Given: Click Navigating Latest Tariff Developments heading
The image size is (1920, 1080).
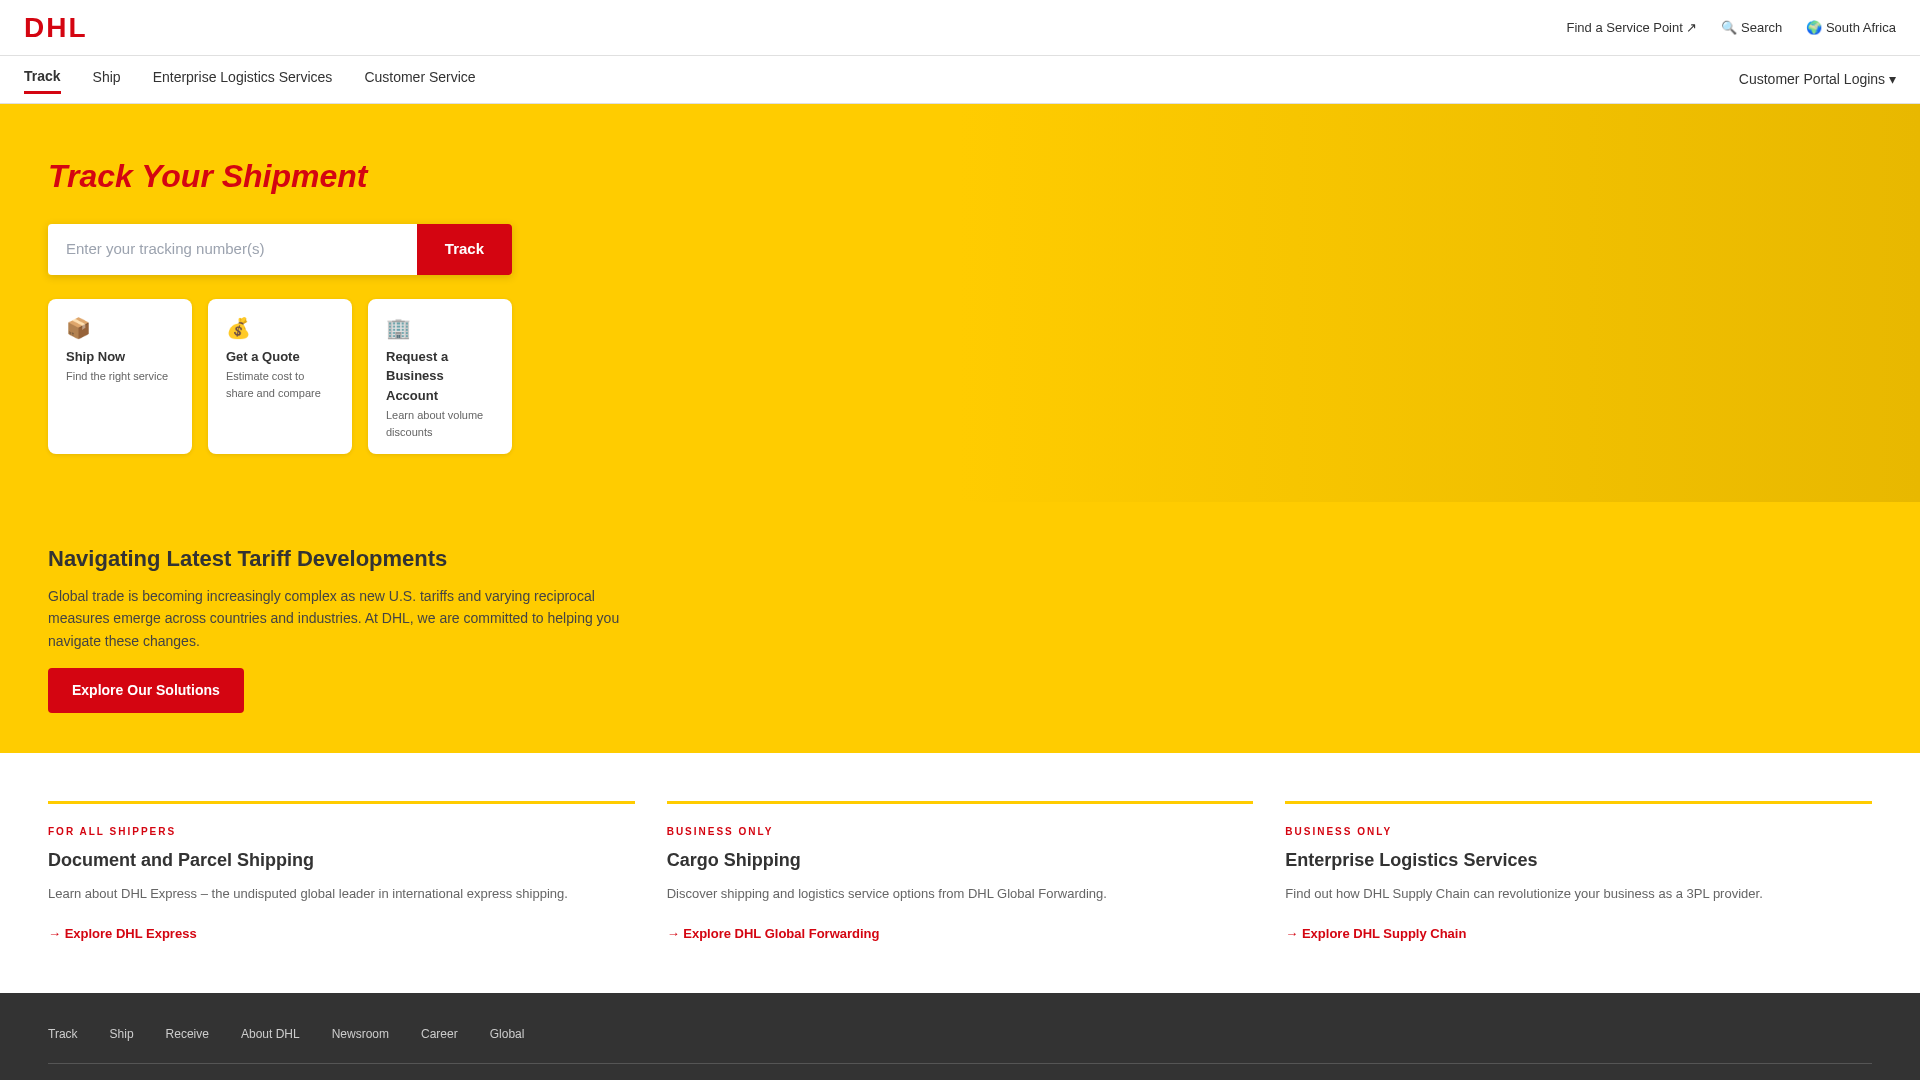Looking at the screenshot, I should coord(247,559).
